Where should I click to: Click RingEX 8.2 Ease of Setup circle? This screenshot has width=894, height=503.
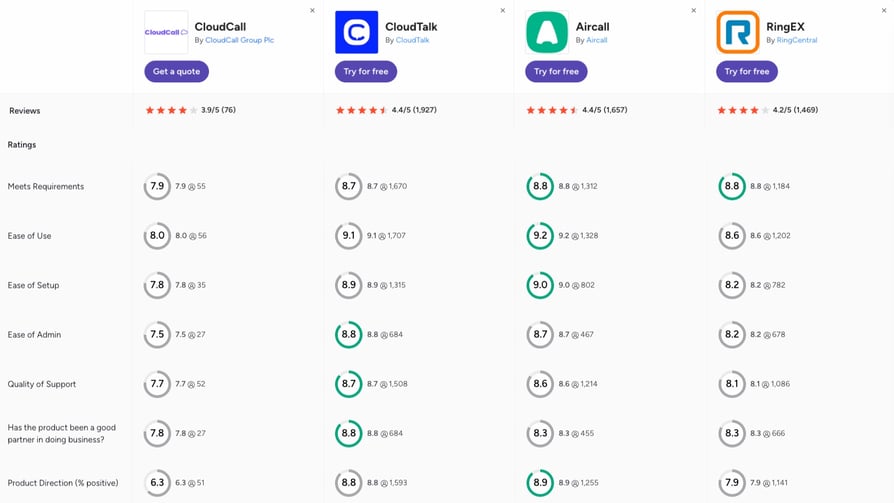pos(732,285)
